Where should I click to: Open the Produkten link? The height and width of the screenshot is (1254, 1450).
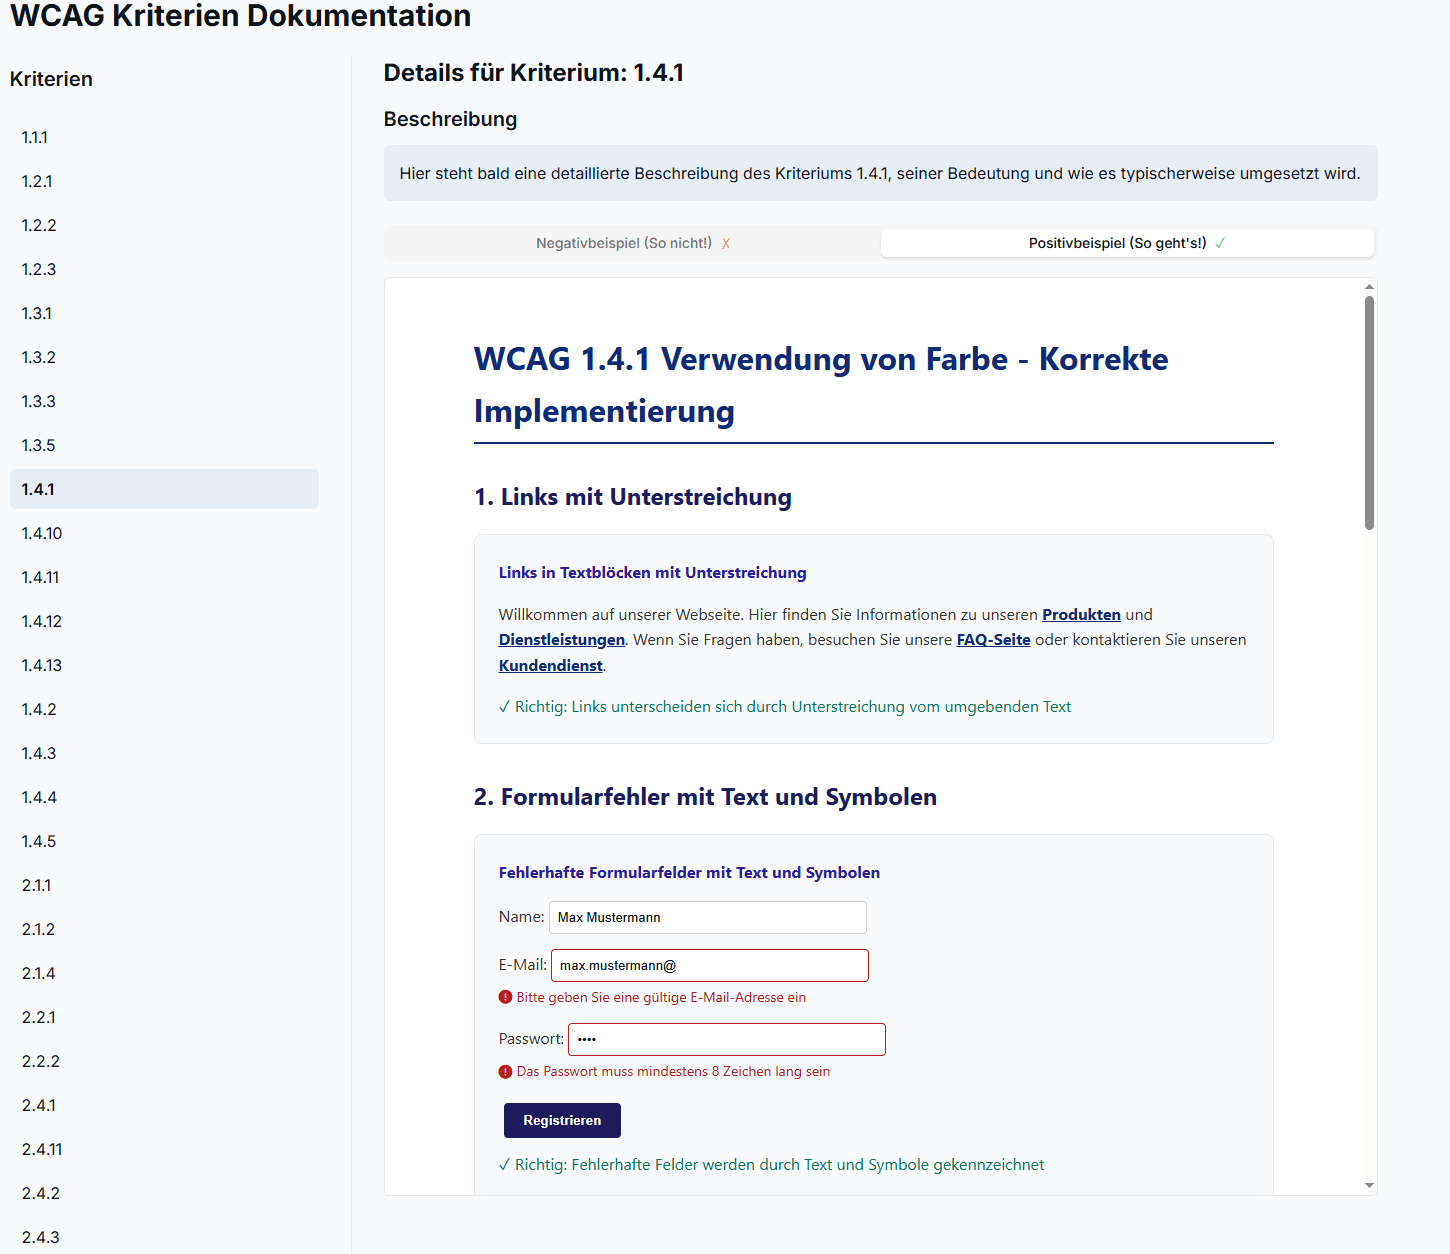pyautogui.click(x=1081, y=614)
